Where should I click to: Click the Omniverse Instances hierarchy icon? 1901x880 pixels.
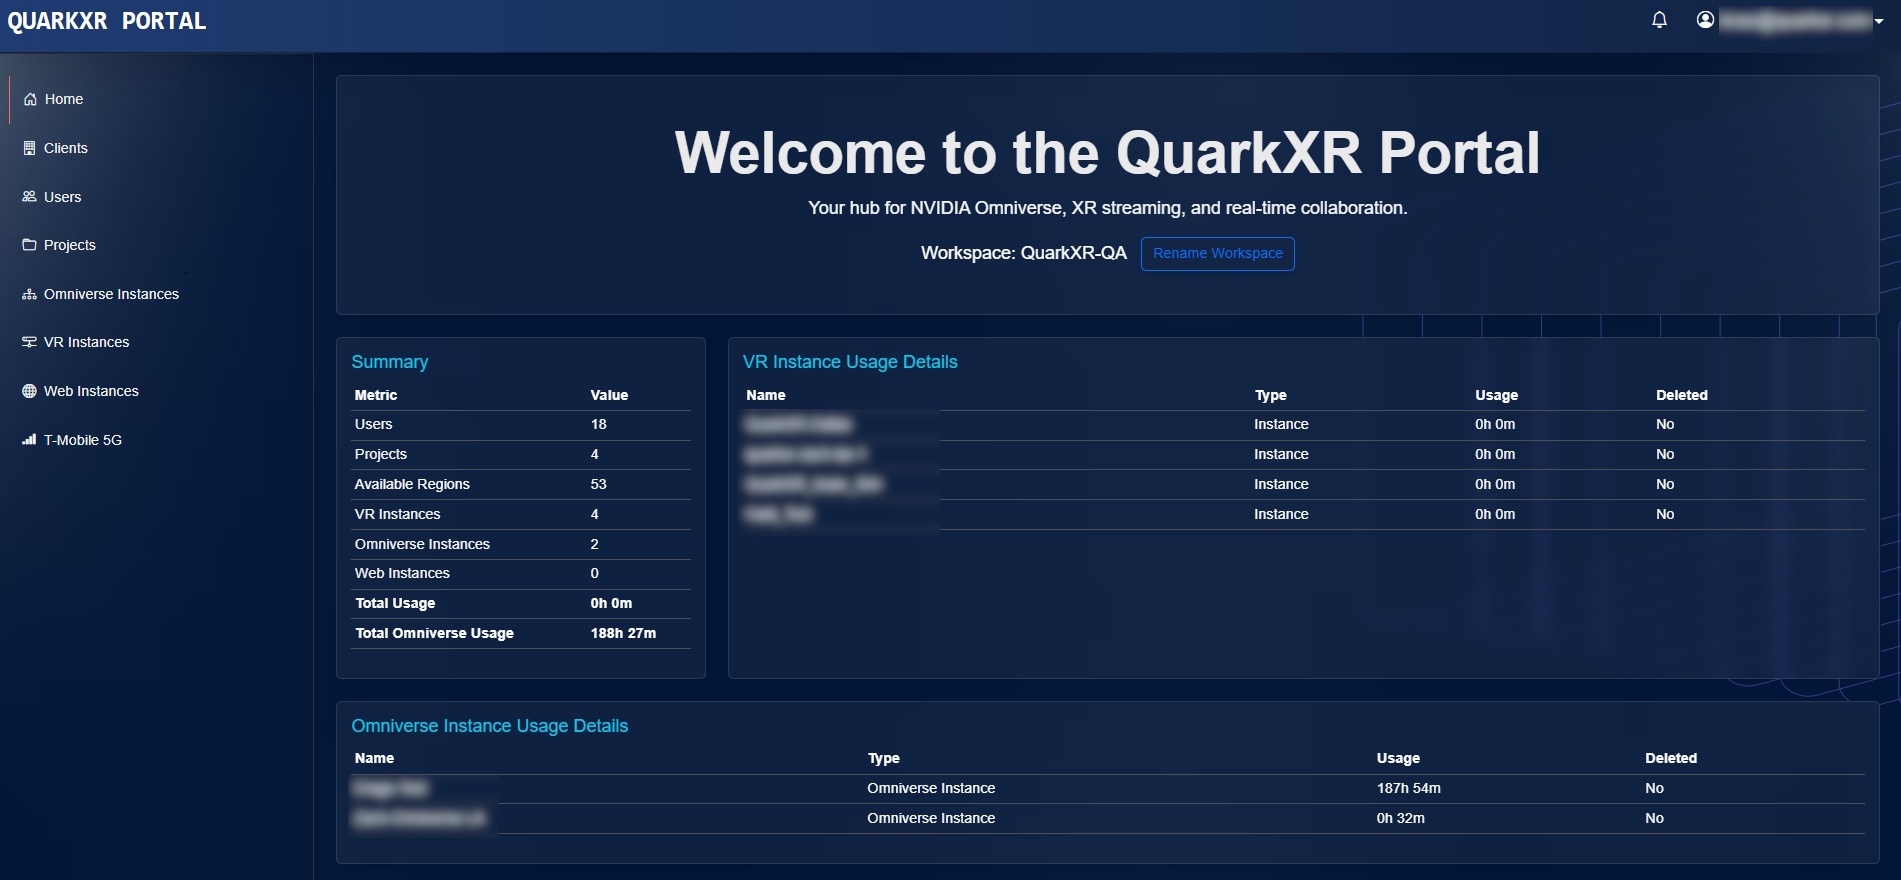tap(29, 294)
